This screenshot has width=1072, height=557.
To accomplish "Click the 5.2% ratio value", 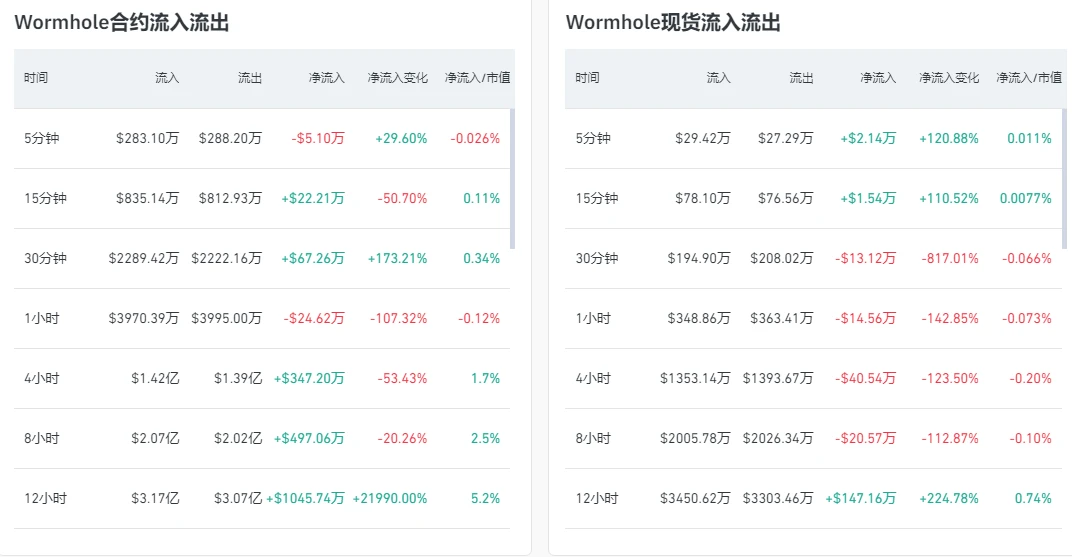I will 485,499.
